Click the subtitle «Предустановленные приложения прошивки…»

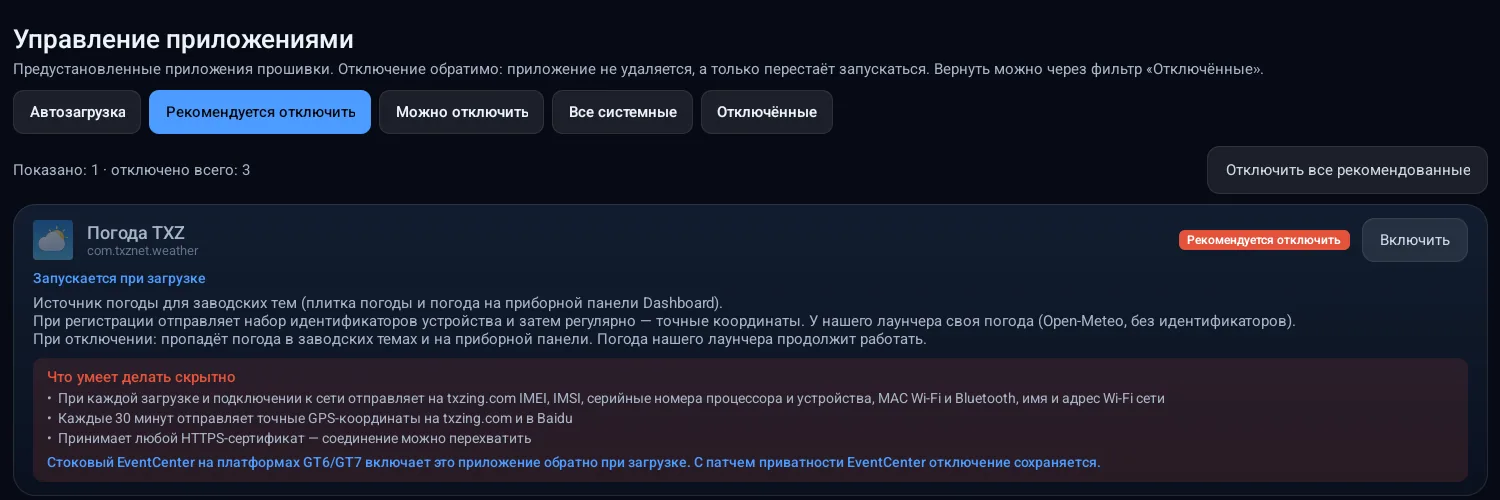pyautogui.click(x=638, y=69)
